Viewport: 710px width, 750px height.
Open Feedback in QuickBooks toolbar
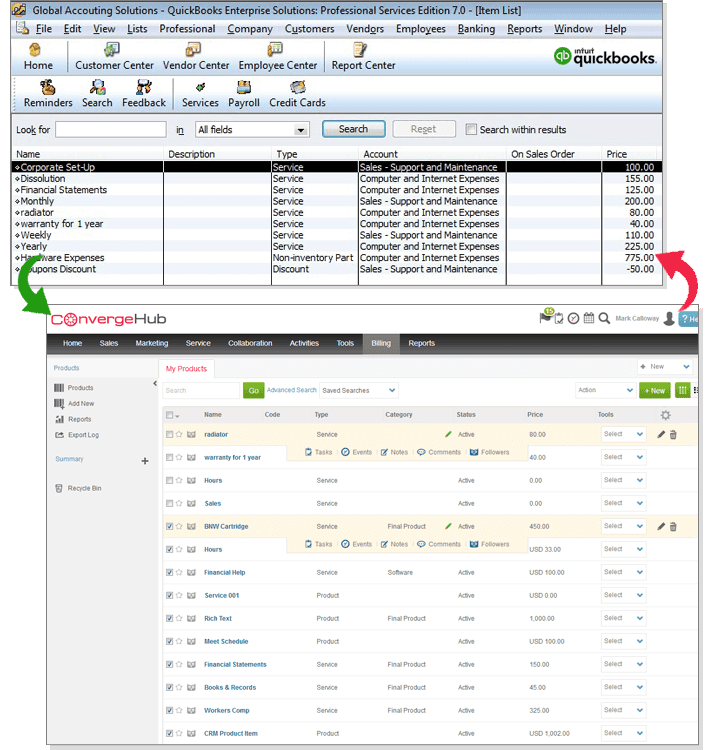coord(144,94)
